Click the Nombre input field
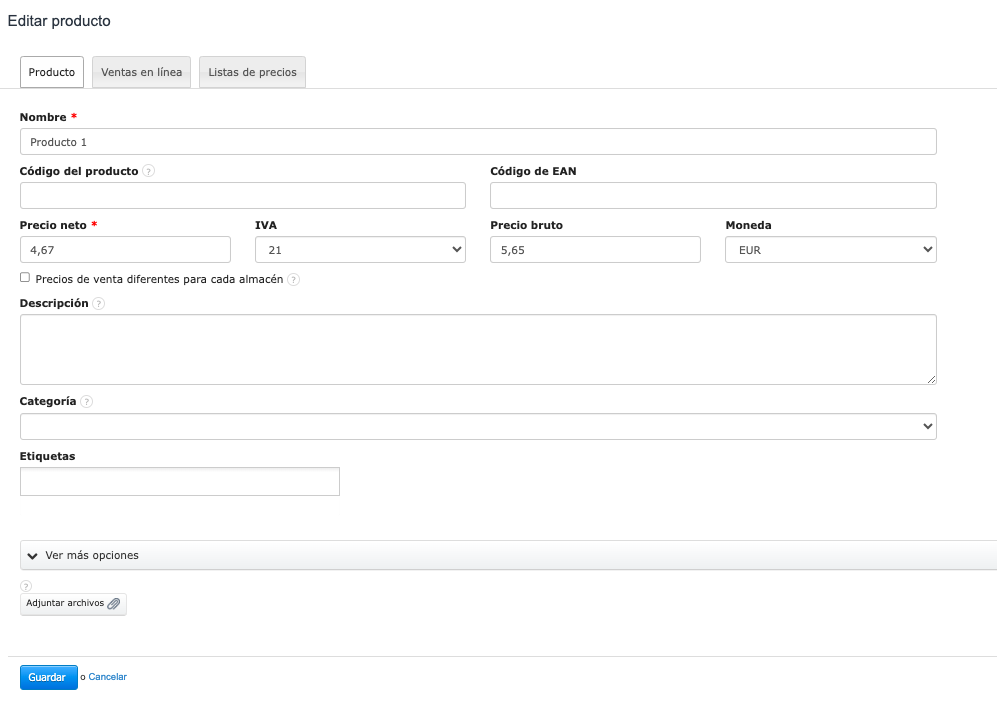Viewport: 997px width, 706px height. pyautogui.click(x=478, y=142)
